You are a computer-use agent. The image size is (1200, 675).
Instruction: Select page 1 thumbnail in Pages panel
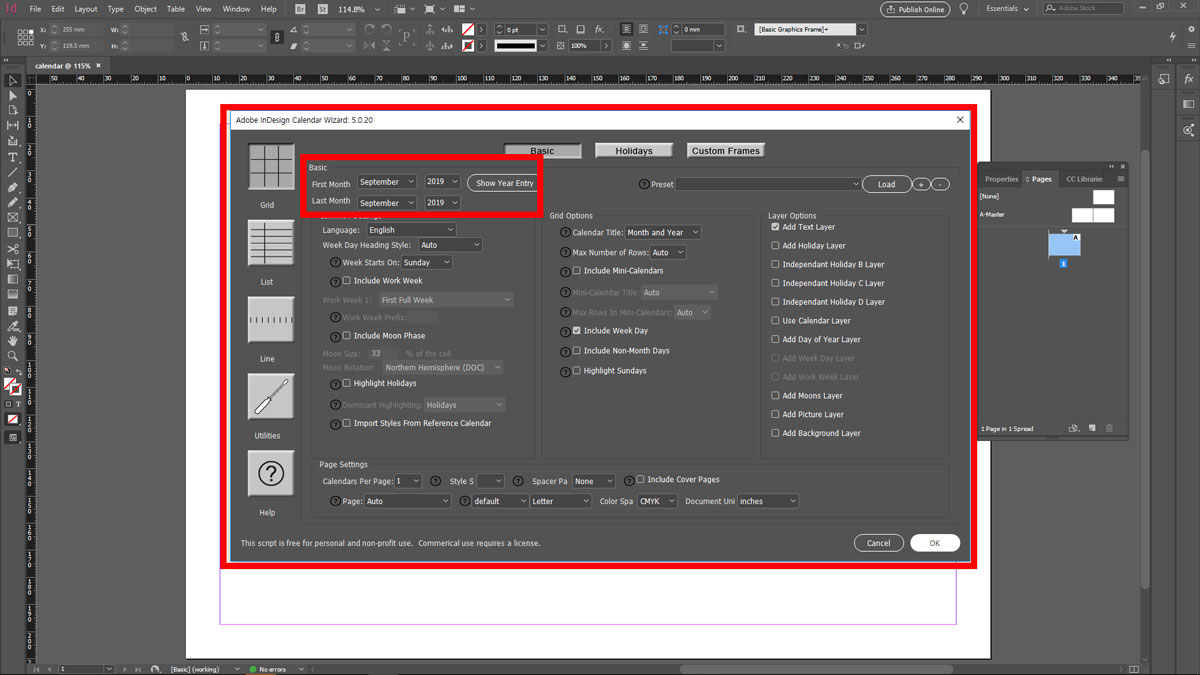(x=1064, y=245)
